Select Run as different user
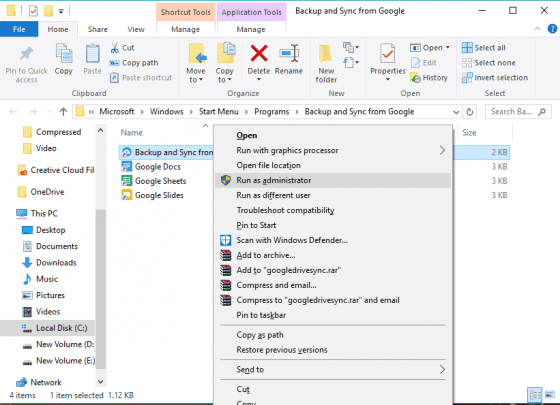This screenshot has width=560, height=405. pos(333,195)
